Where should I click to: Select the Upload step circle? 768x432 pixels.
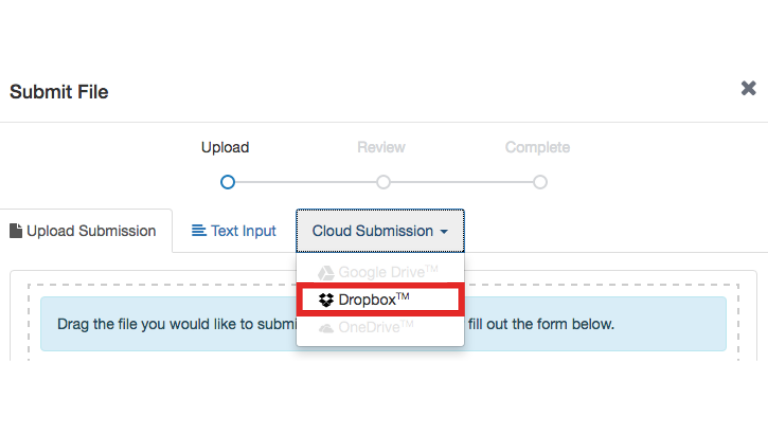click(x=227, y=182)
